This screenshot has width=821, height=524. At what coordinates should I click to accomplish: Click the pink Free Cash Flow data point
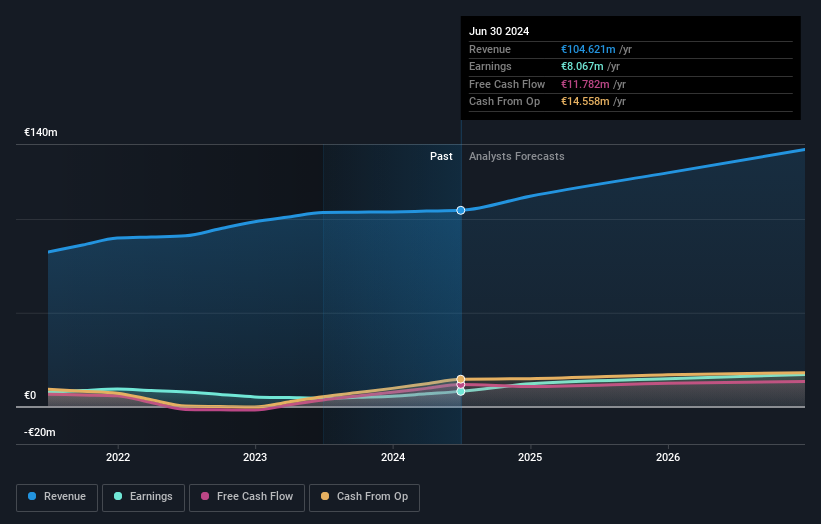(460, 385)
